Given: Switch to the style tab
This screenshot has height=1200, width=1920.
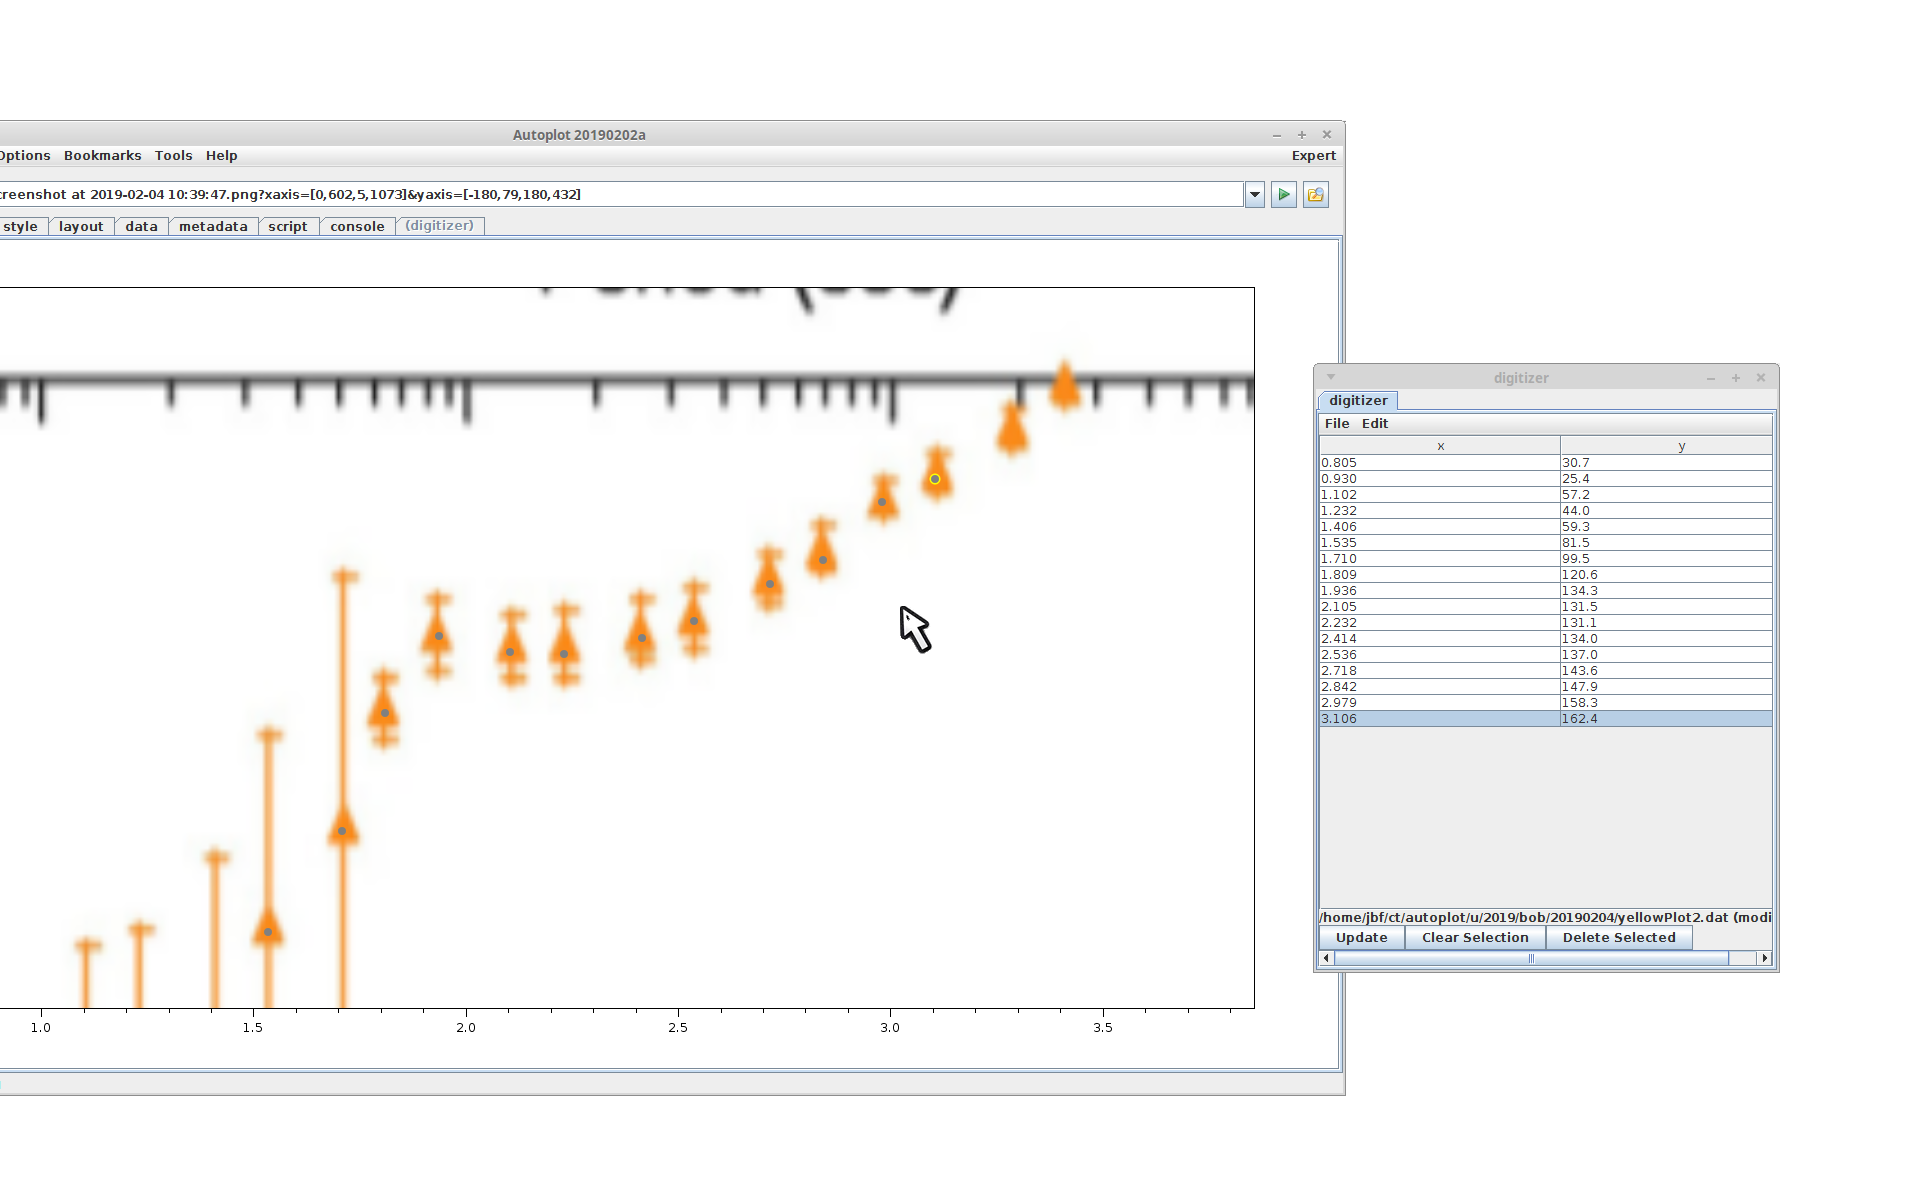Looking at the screenshot, I should pyautogui.click(x=20, y=227).
